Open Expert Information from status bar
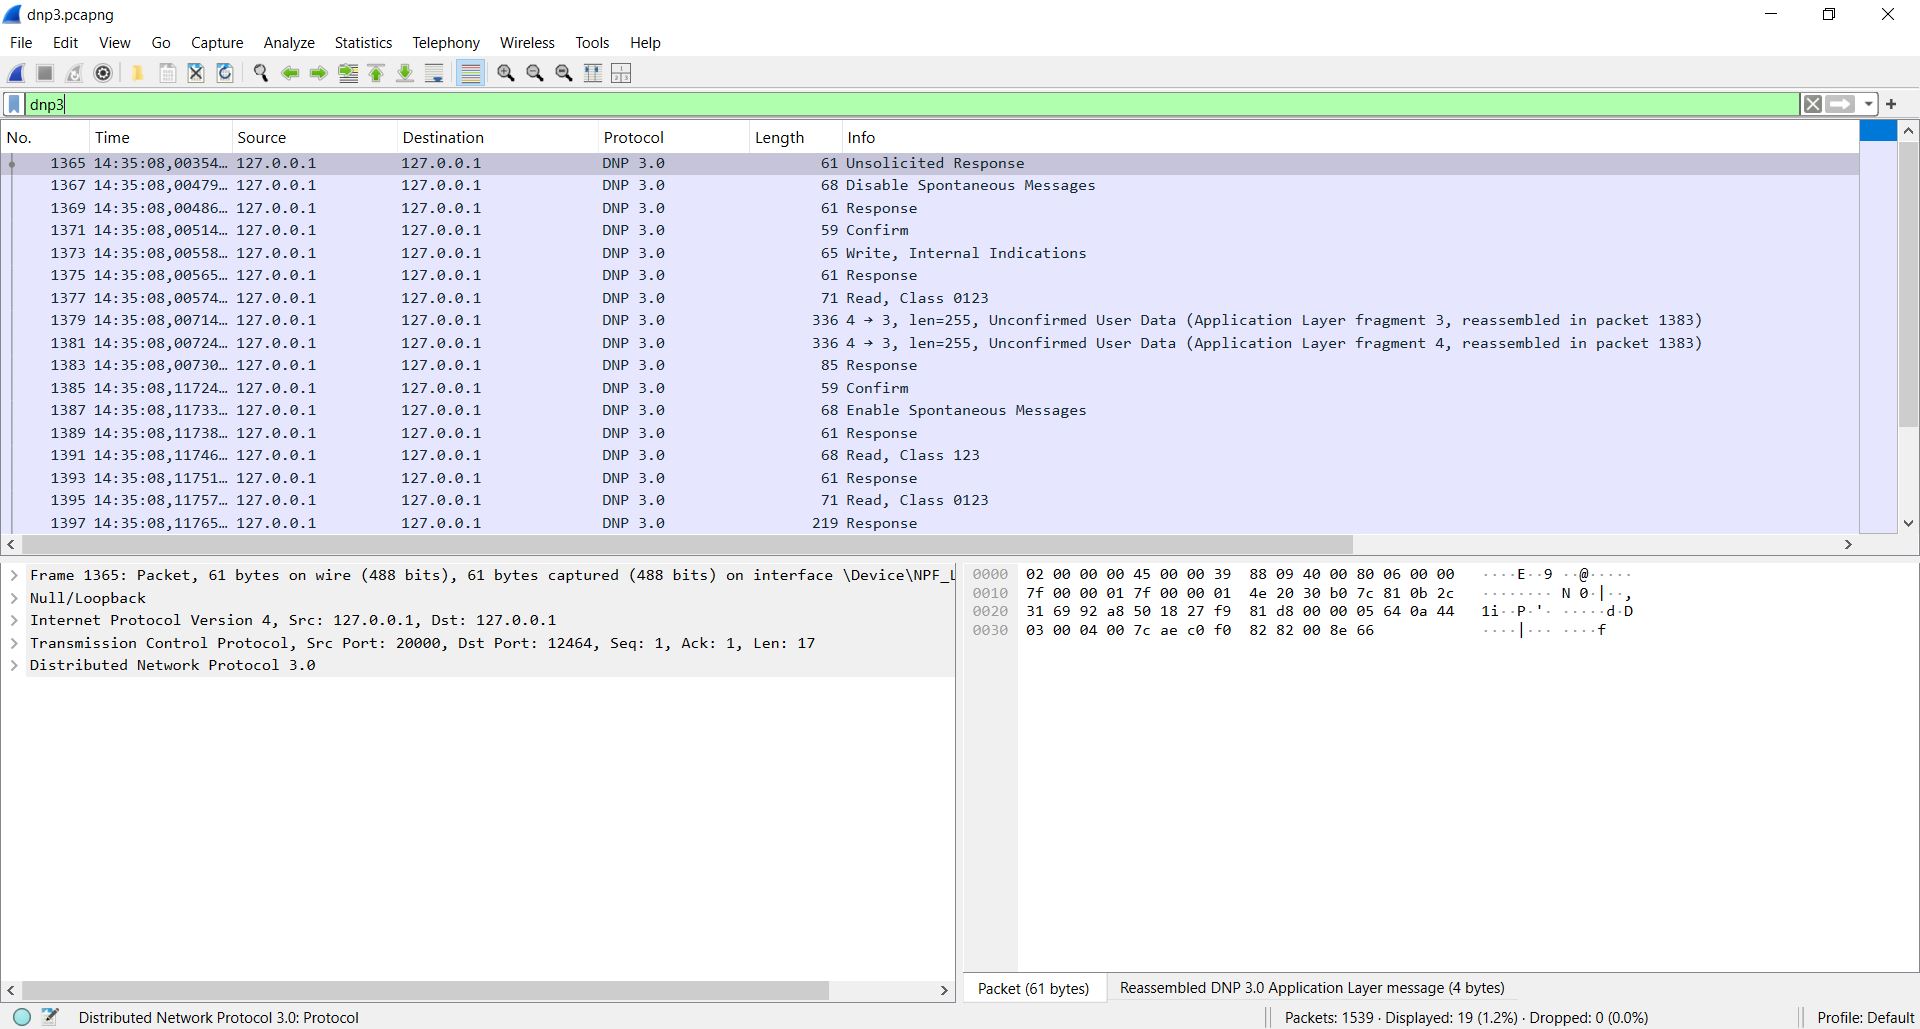 (x=20, y=1017)
